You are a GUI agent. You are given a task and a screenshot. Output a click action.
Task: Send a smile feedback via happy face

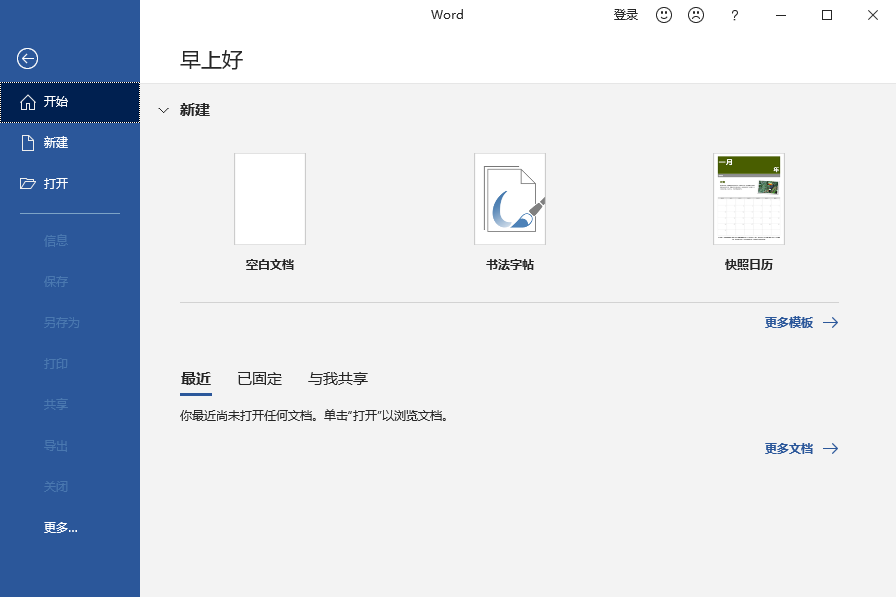663,15
